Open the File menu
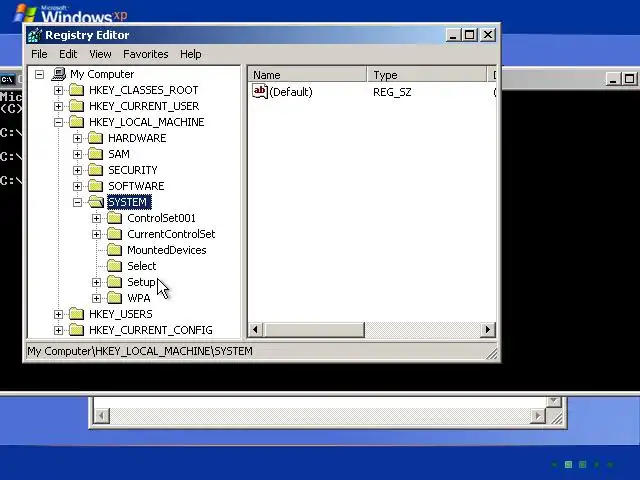The image size is (640, 480). pyautogui.click(x=39, y=54)
